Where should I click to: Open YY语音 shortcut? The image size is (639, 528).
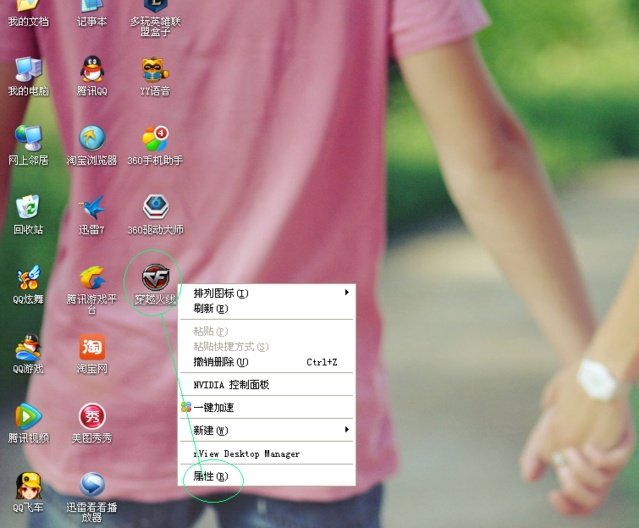155,76
